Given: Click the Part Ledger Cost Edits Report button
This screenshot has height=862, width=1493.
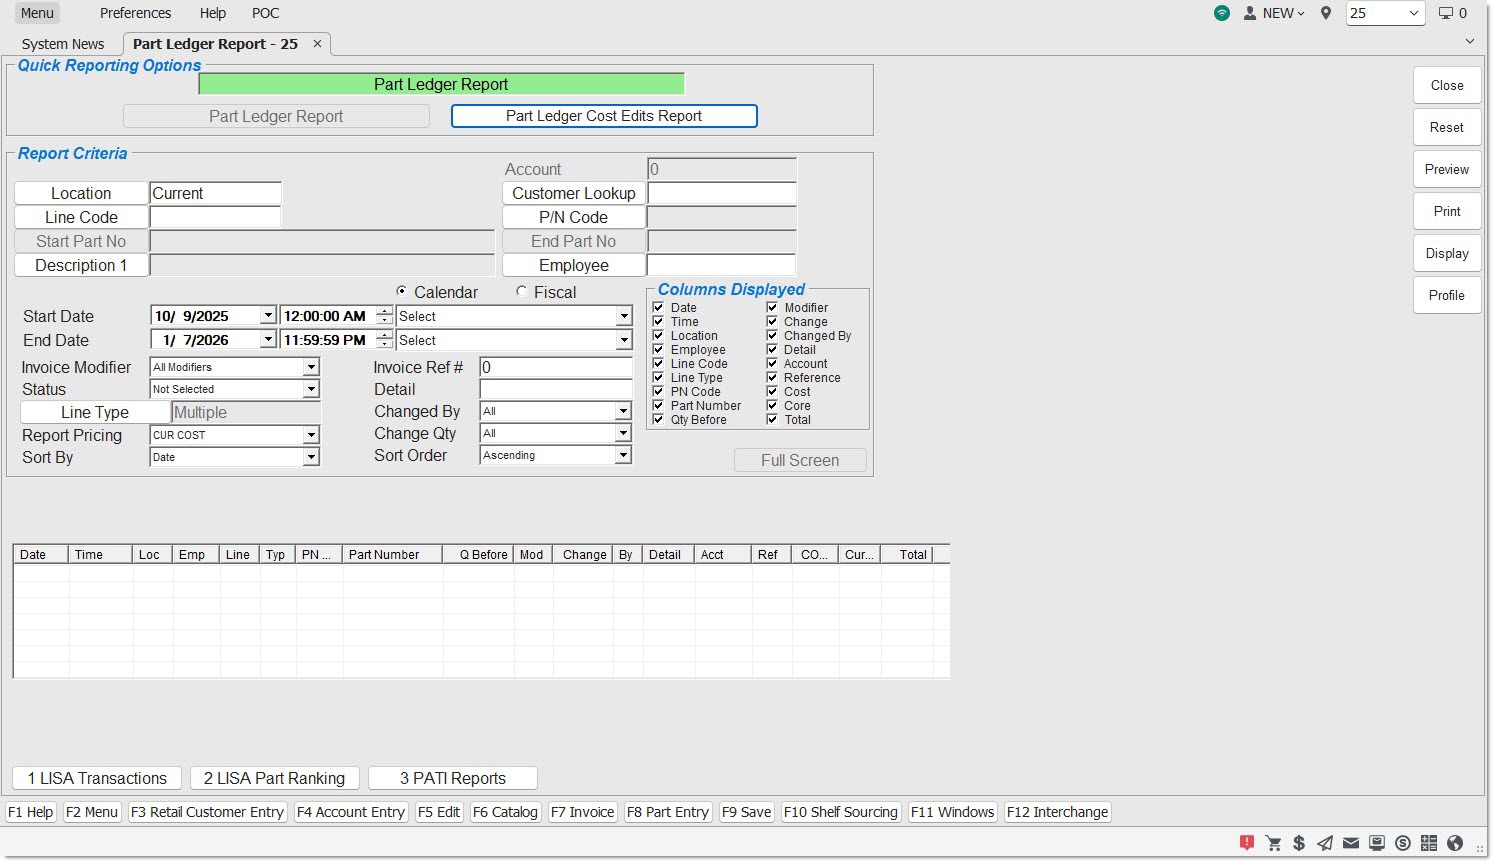Looking at the screenshot, I should coord(604,116).
